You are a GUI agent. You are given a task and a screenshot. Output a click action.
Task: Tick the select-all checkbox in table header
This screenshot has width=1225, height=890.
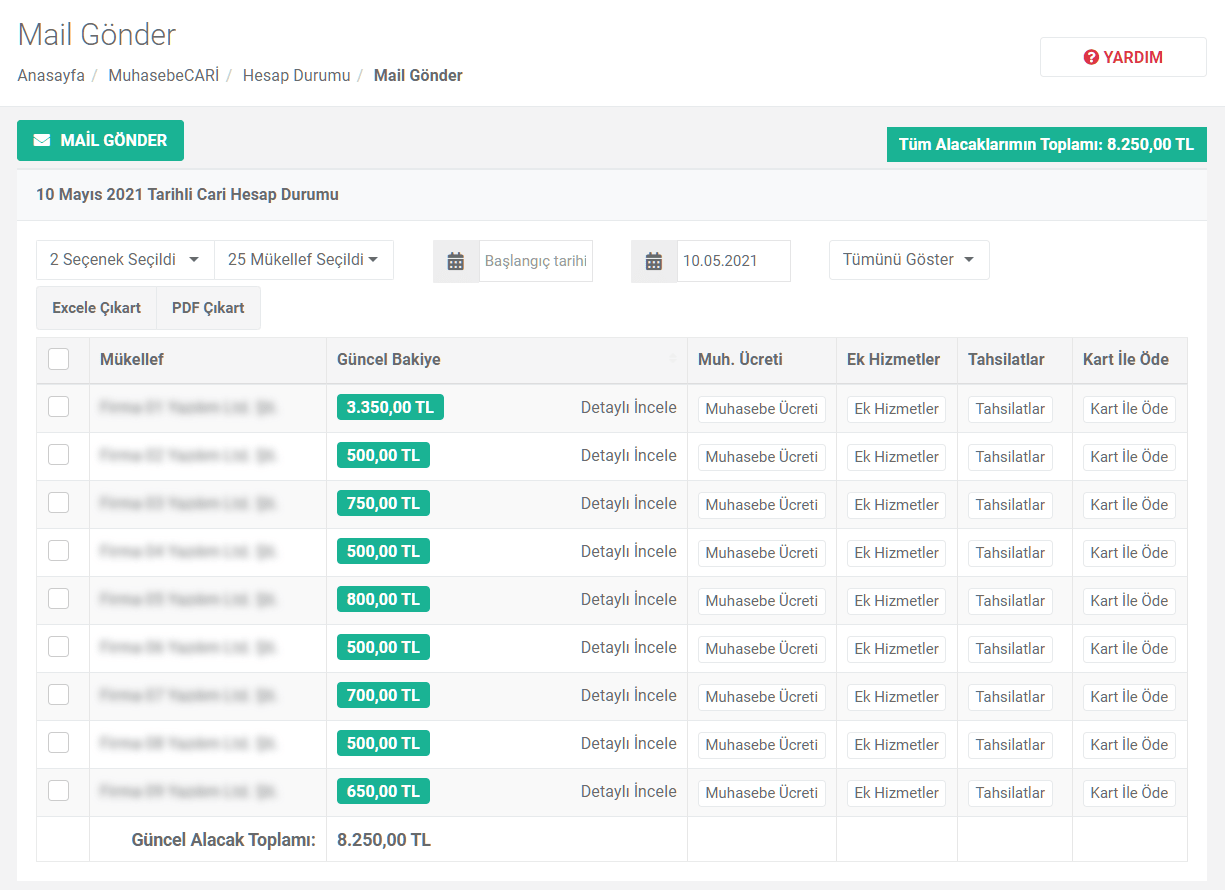(x=59, y=359)
